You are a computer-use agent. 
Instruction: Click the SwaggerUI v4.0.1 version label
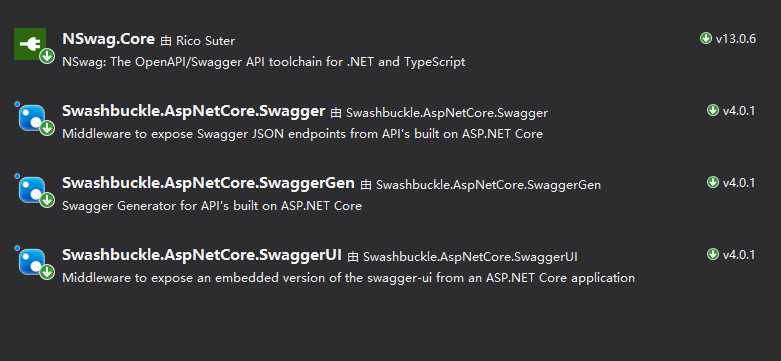point(739,255)
